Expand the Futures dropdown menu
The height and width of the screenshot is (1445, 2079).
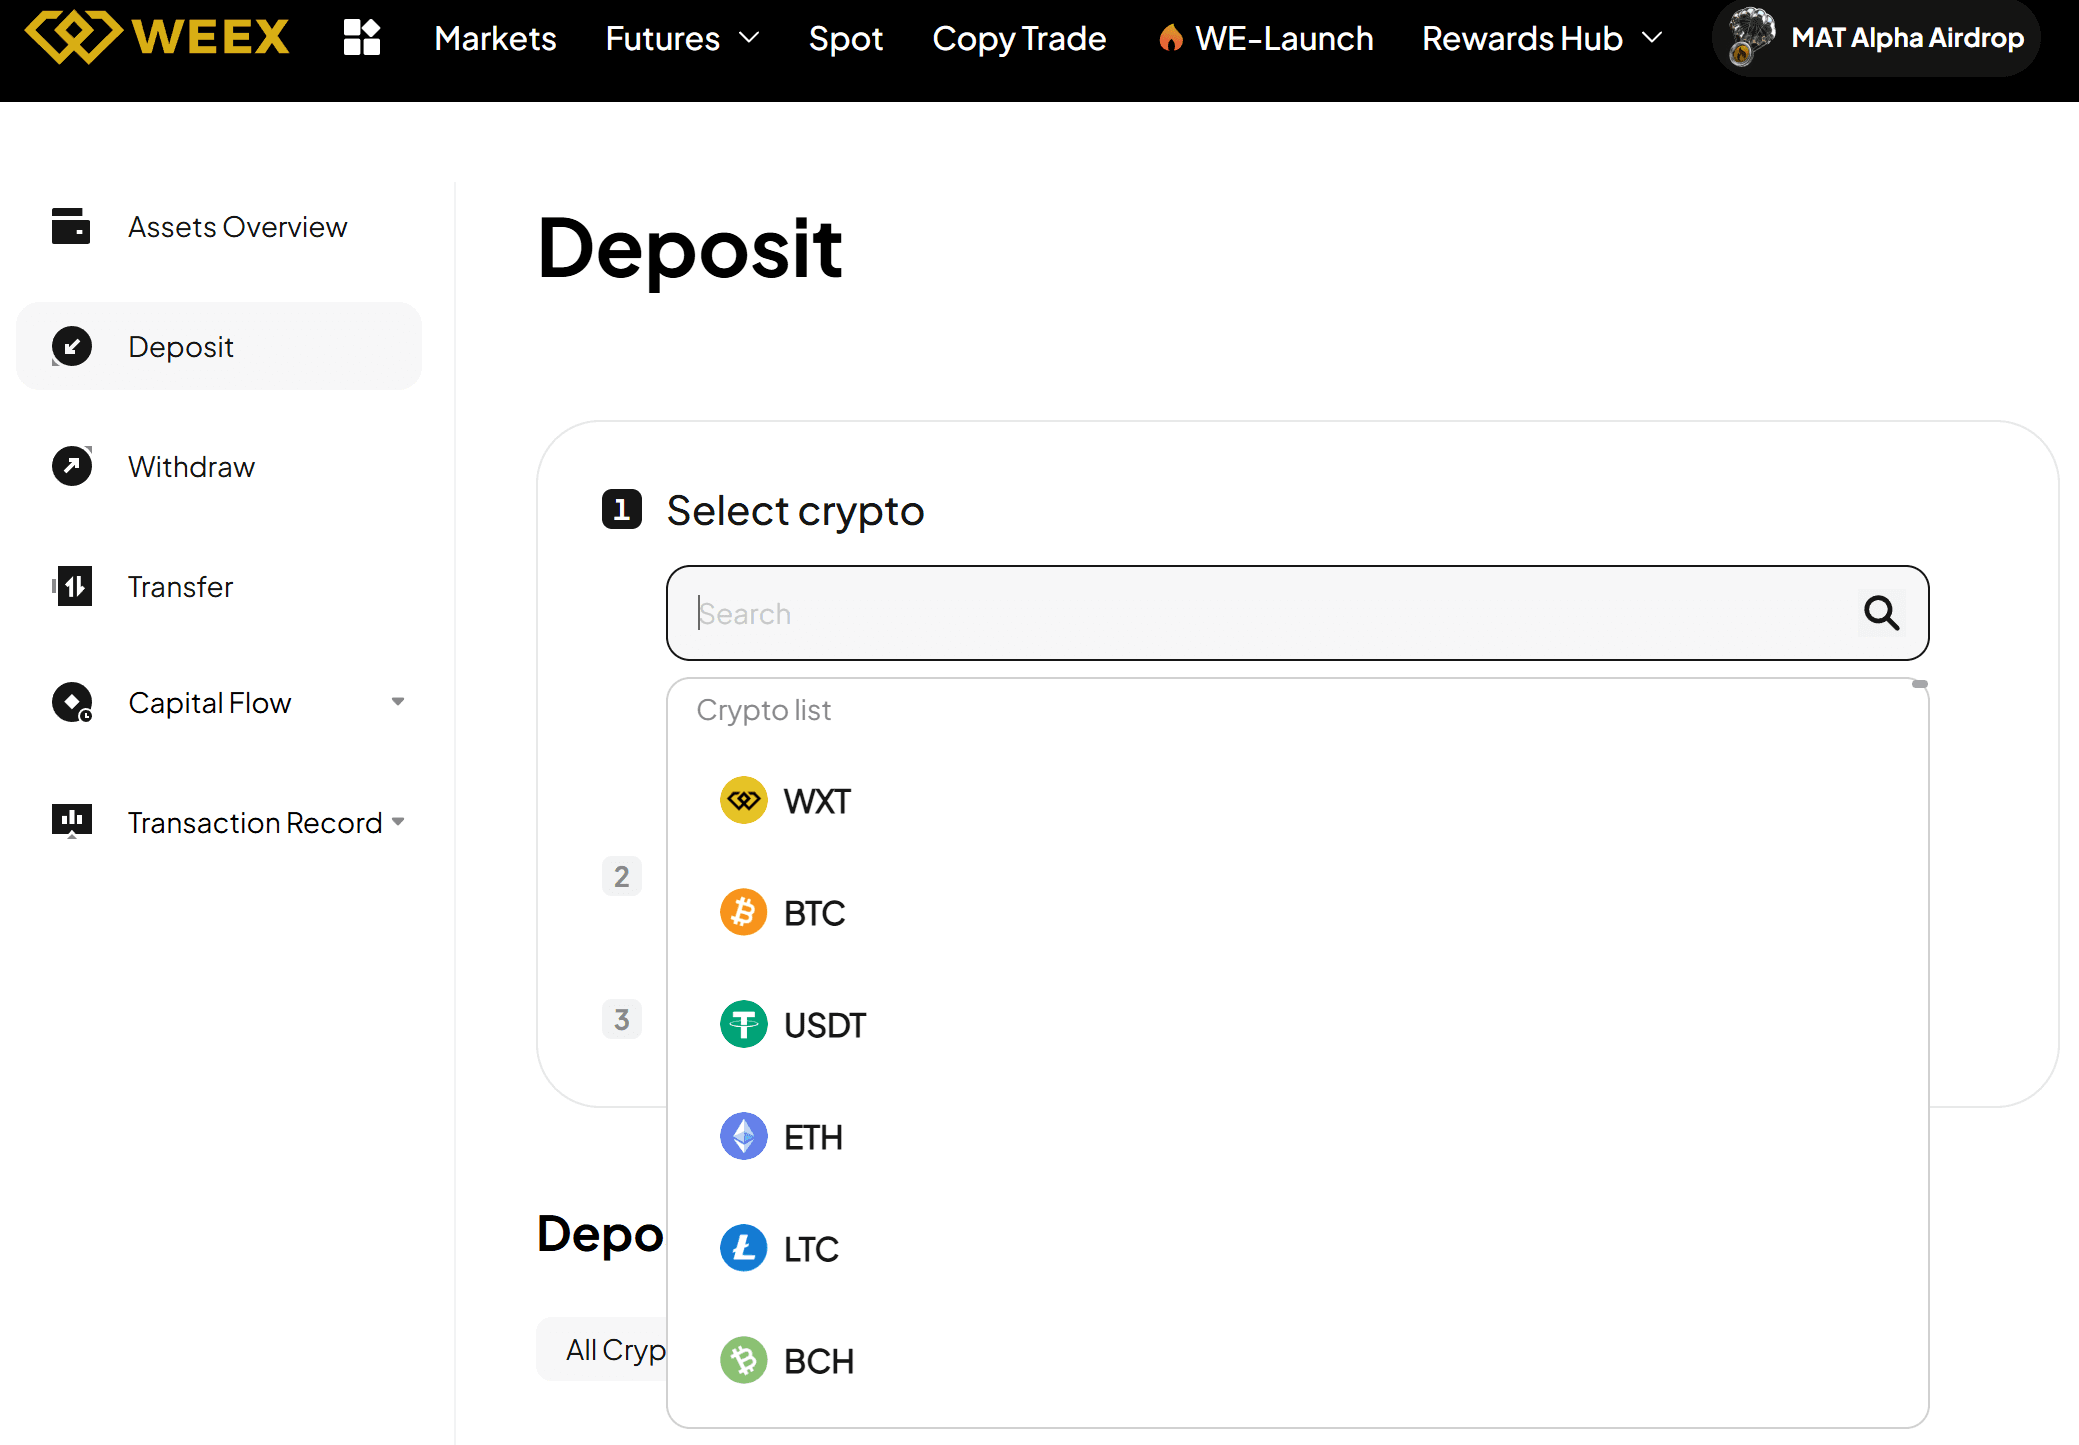click(x=682, y=38)
